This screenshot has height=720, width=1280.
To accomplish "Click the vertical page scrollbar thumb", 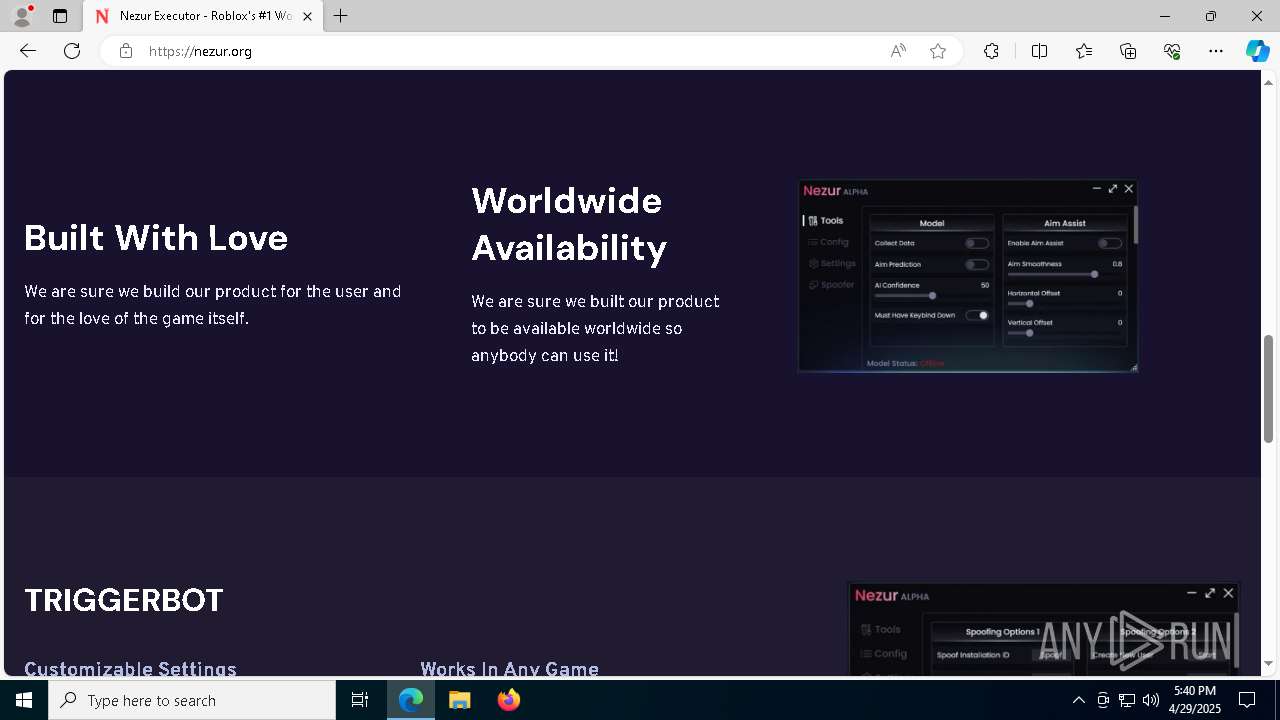I will 1268,388.
